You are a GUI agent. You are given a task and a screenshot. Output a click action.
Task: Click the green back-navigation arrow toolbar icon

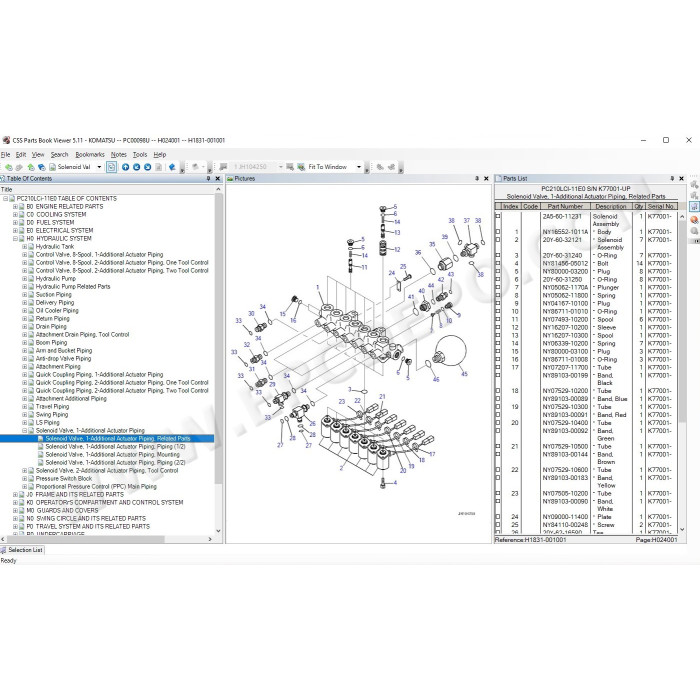[8, 167]
